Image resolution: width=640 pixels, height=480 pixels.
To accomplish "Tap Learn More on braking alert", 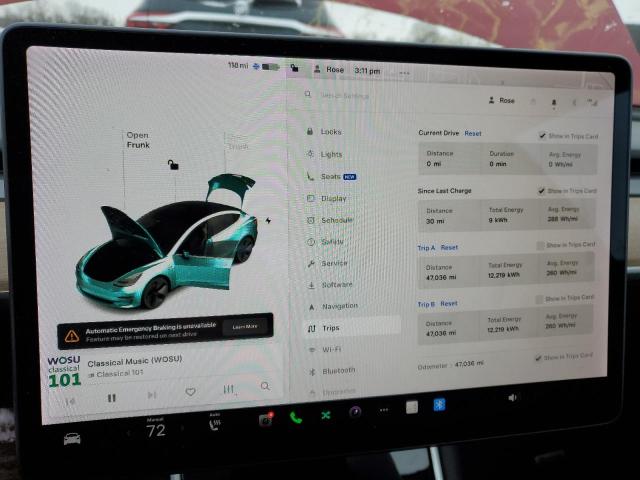I will tap(245, 327).
